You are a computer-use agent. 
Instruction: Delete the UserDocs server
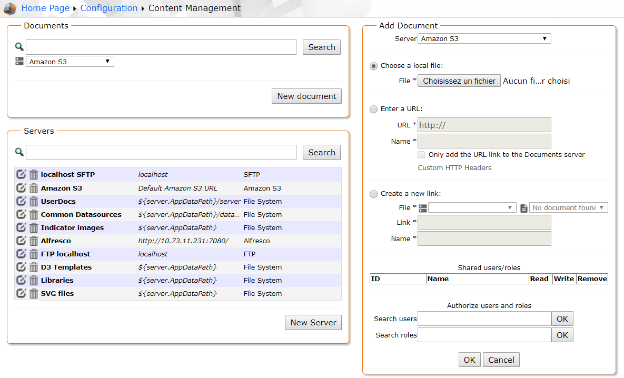pos(34,201)
